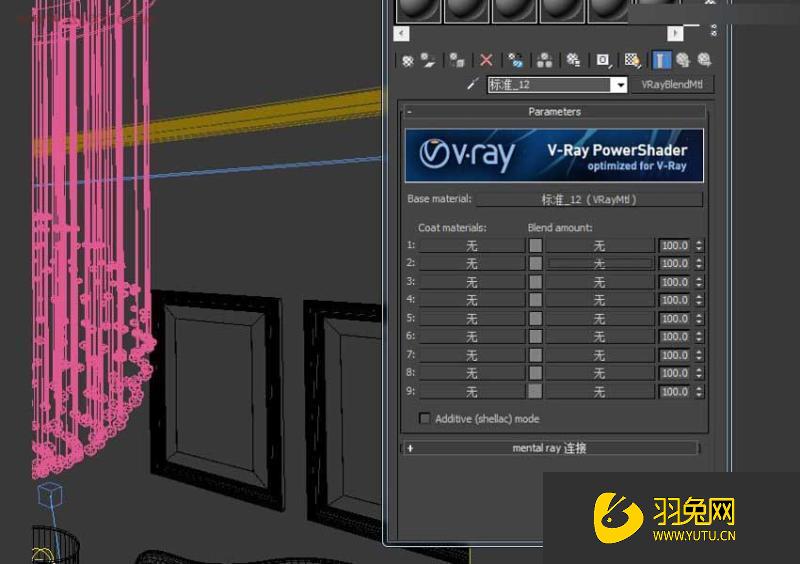Screen dimensions: 800x564
Task: Click Put Material to Scene icon
Action: 428,61
